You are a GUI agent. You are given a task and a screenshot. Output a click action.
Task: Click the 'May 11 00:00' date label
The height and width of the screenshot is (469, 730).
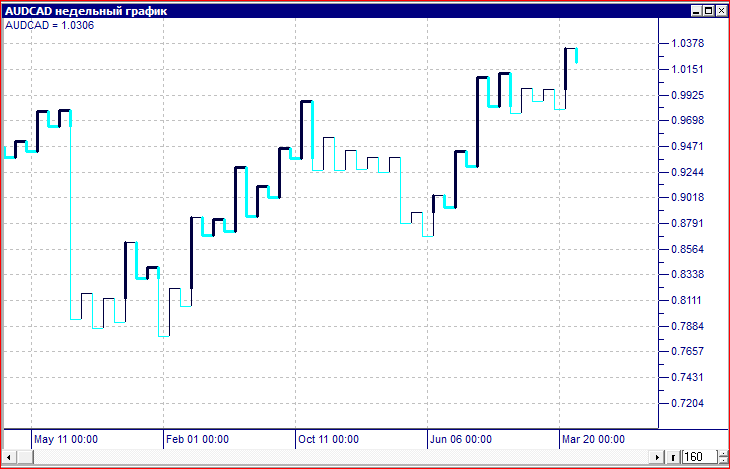66,439
